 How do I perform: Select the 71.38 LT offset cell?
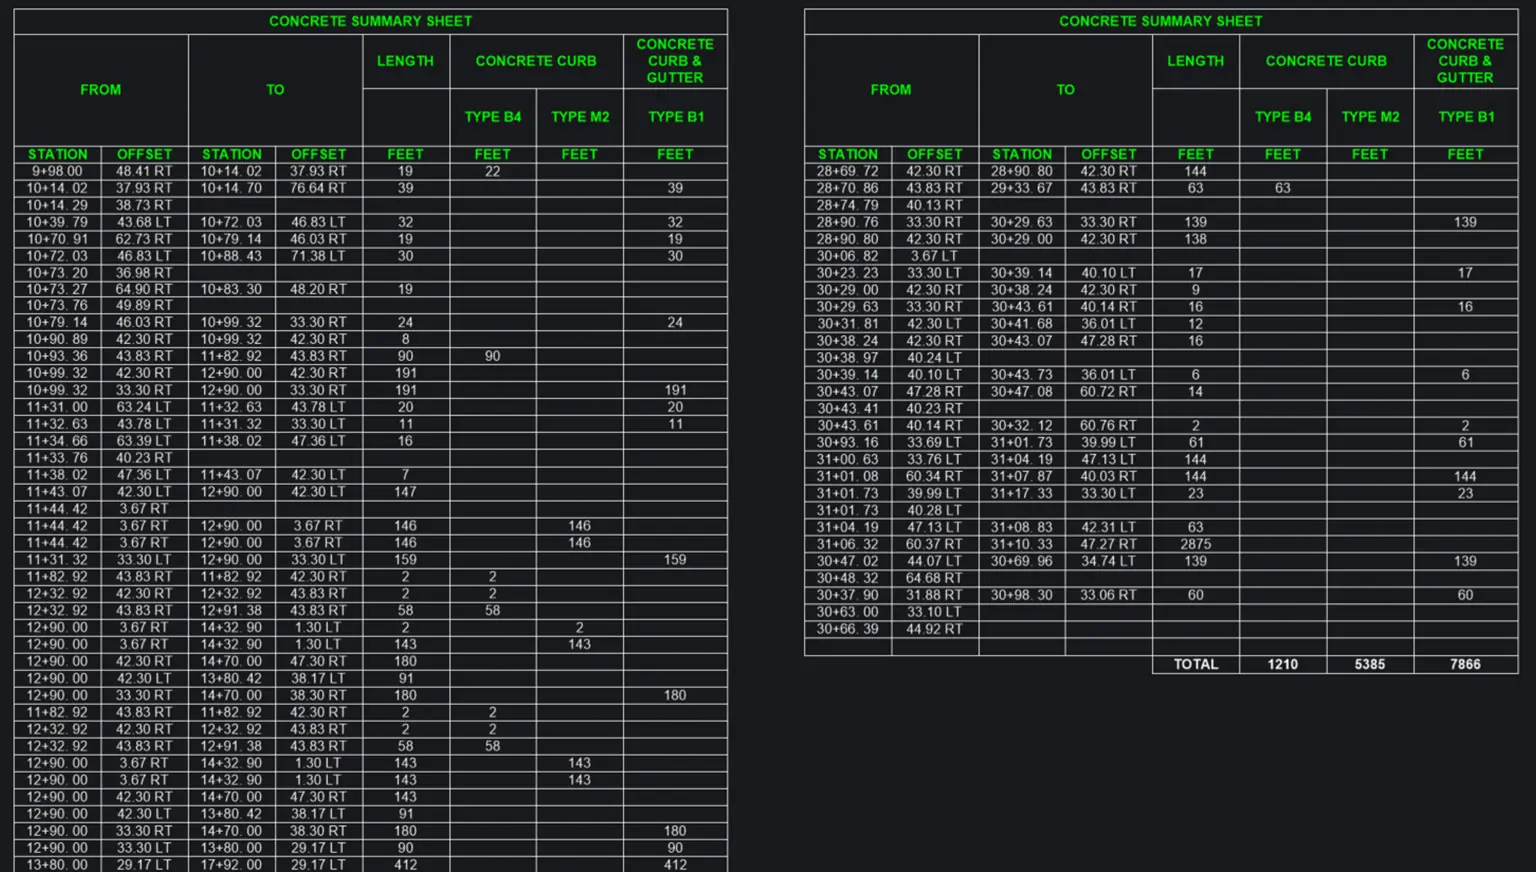[318, 256]
